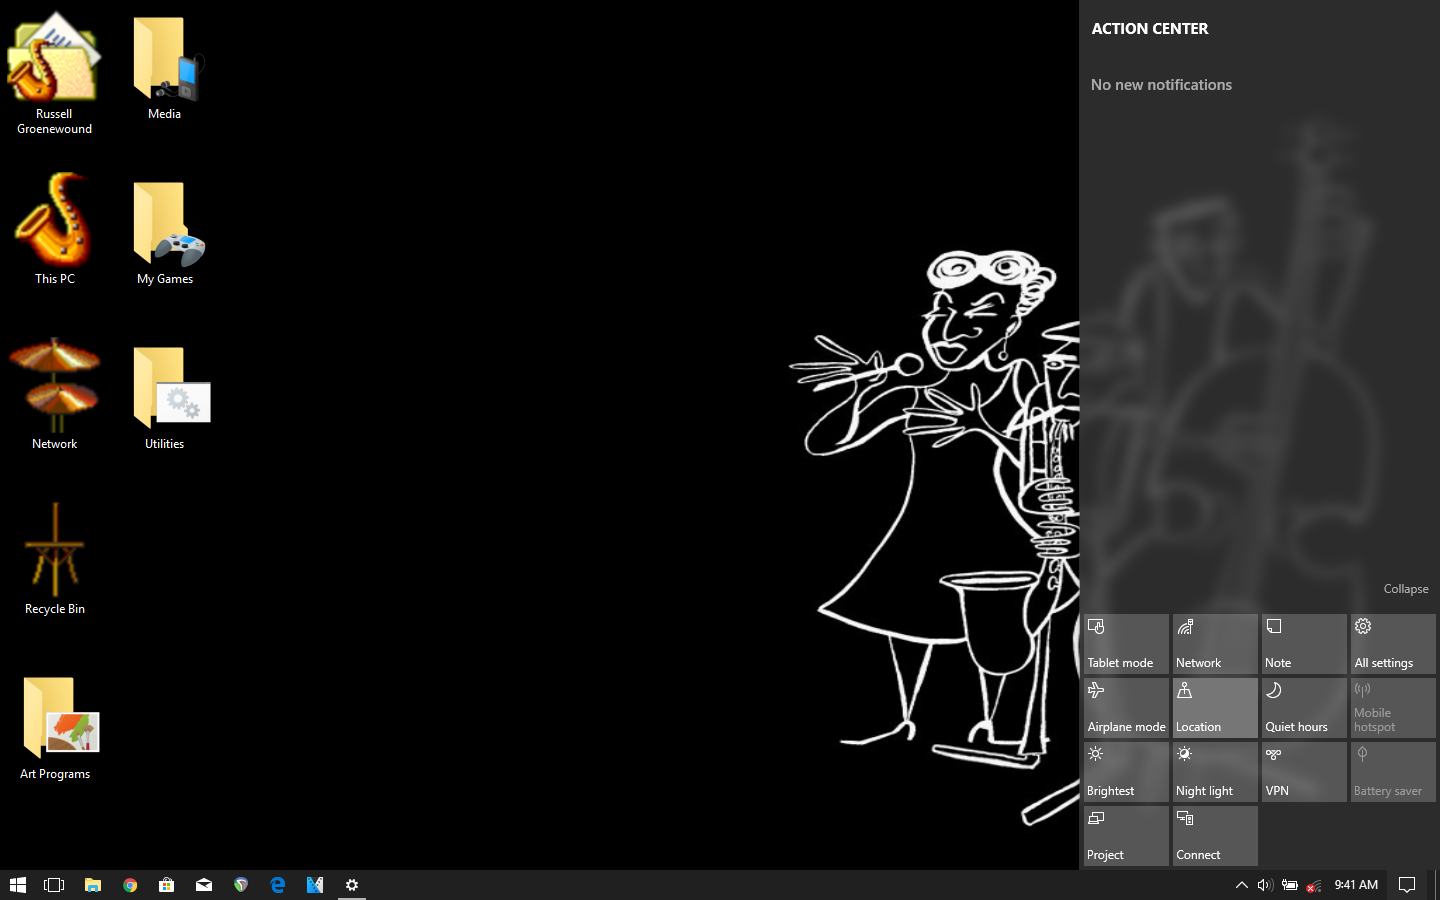Viewport: 1440px width, 900px height.
Task: Collapse the quick actions grid
Action: [x=1405, y=589]
